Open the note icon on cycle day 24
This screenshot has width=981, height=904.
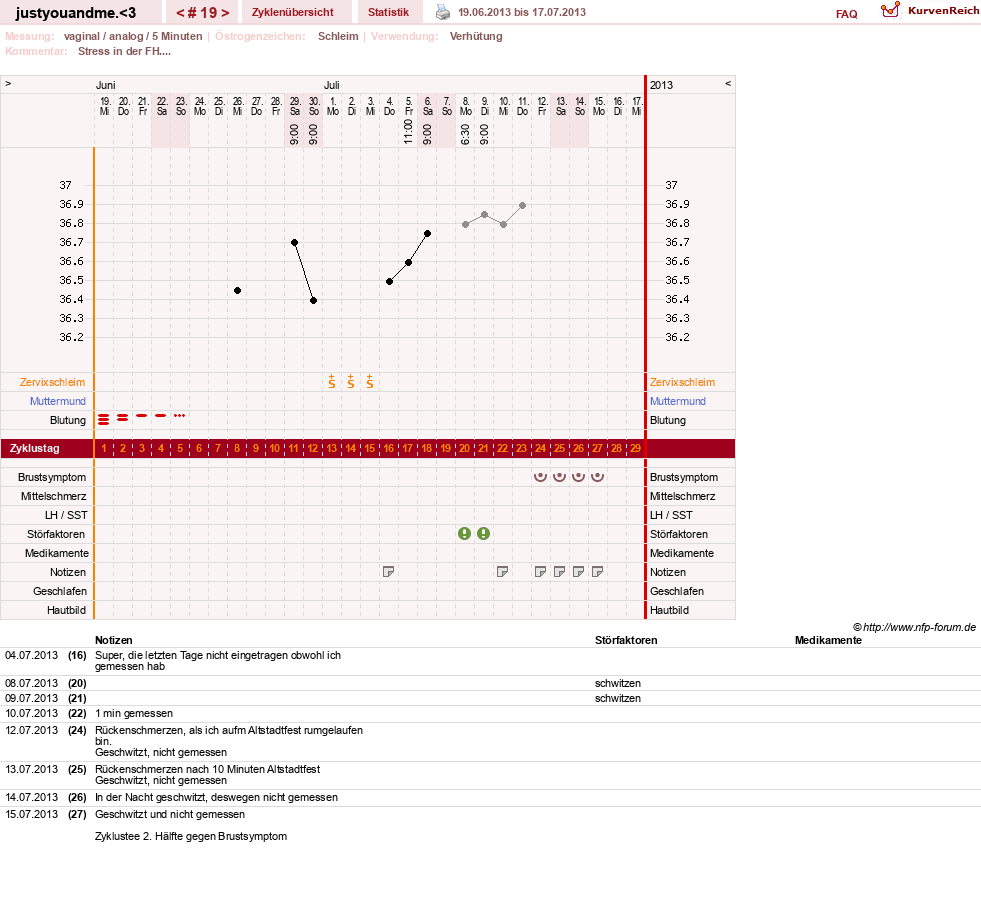pyautogui.click(x=541, y=572)
